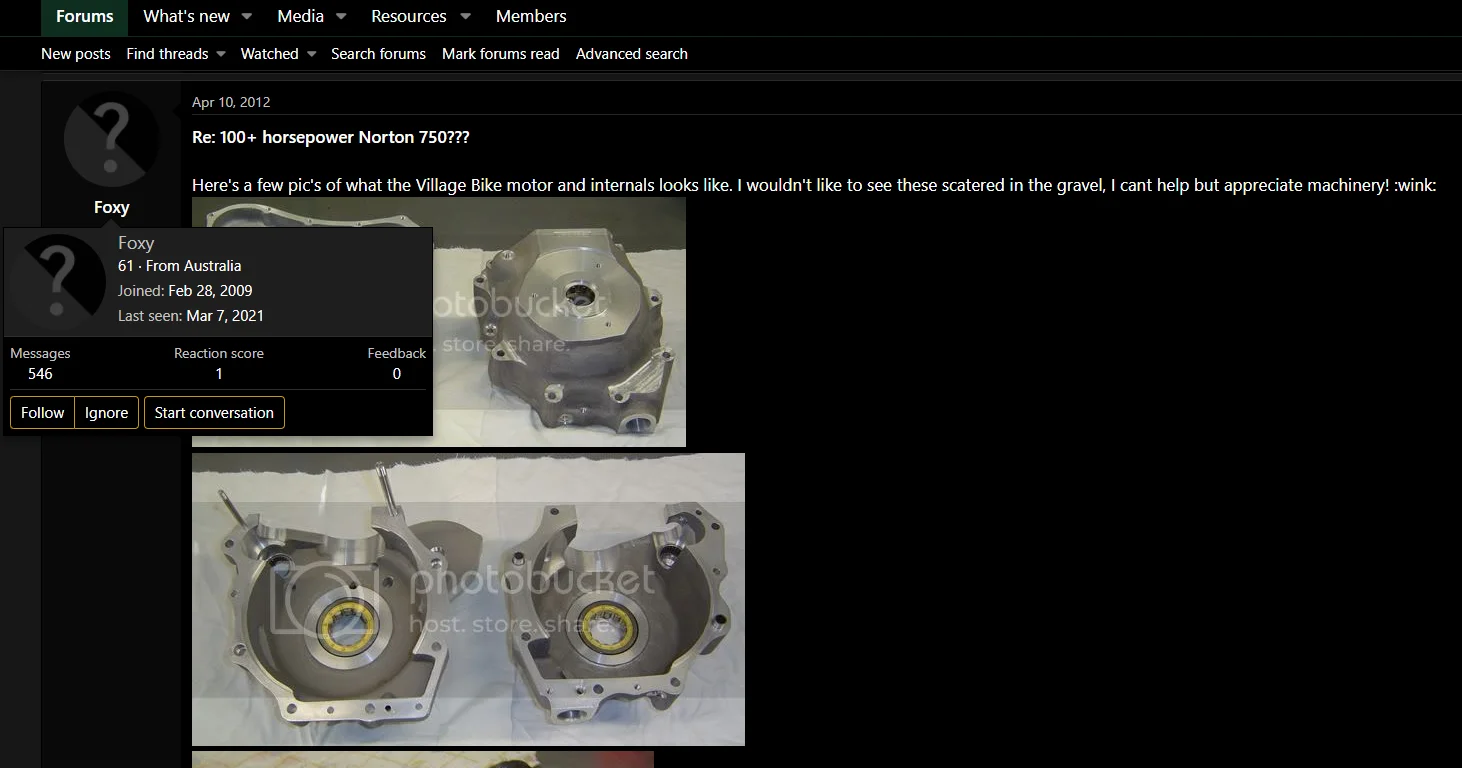The image size is (1462, 768).
Task: Open the What's new dropdown
Action: [186, 16]
